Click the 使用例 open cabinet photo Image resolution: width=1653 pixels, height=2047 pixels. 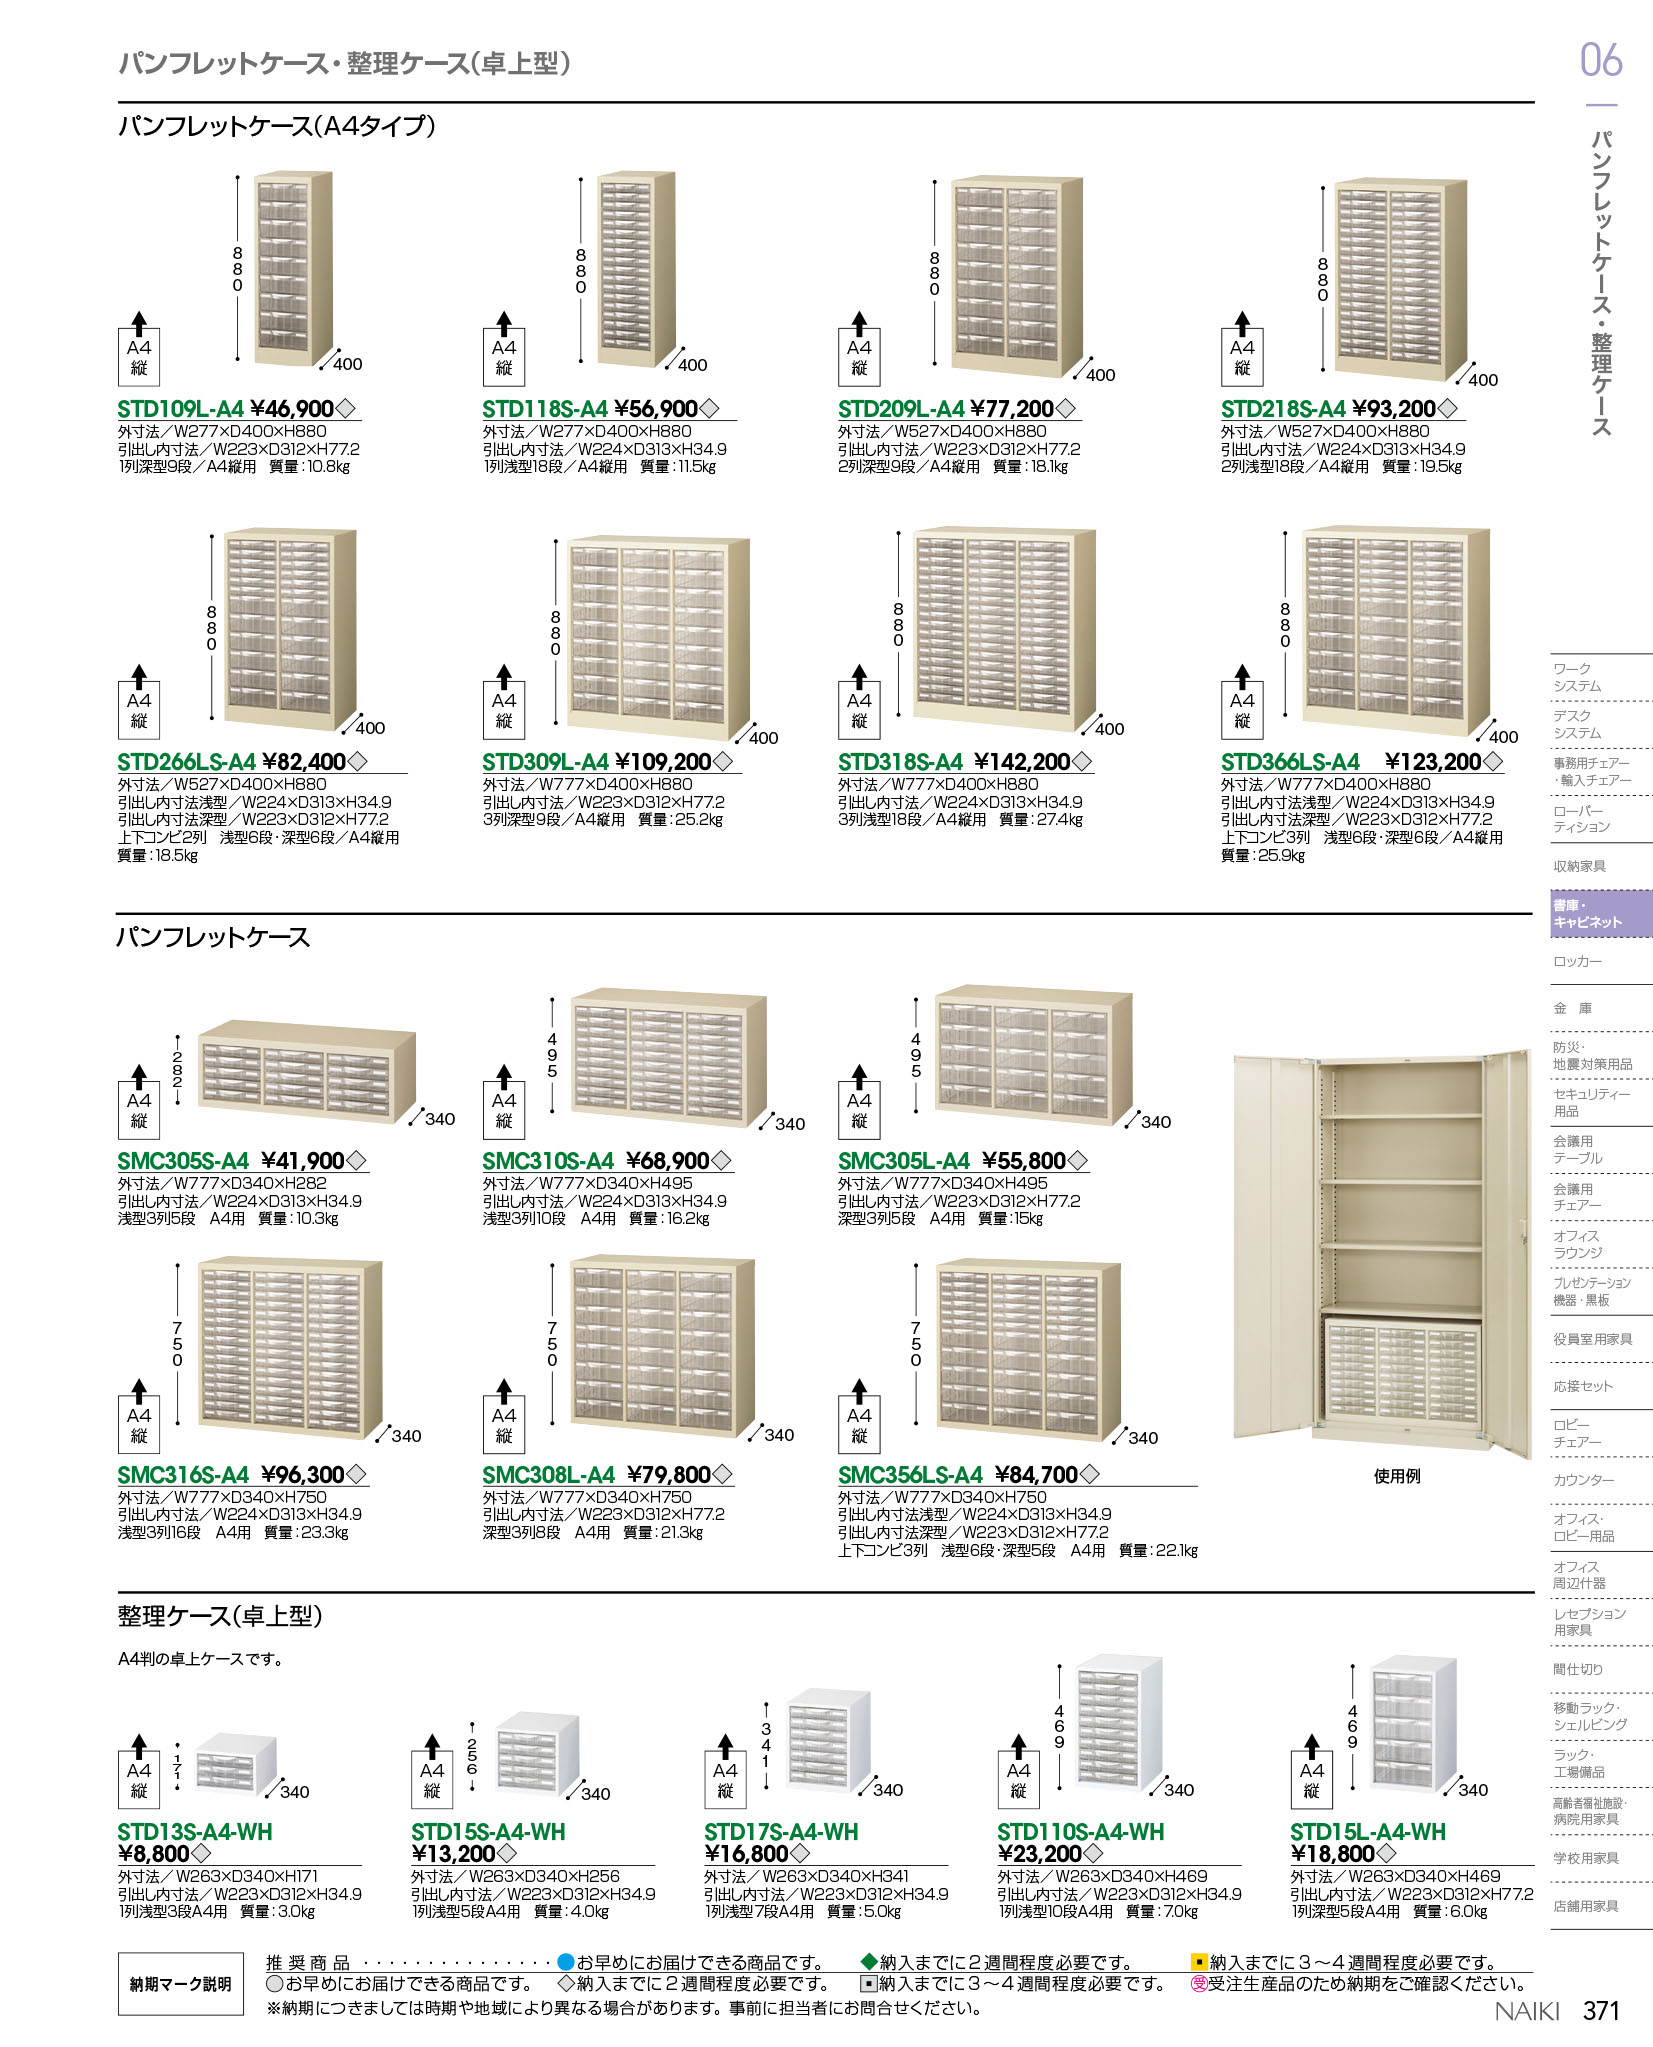point(1381,1257)
